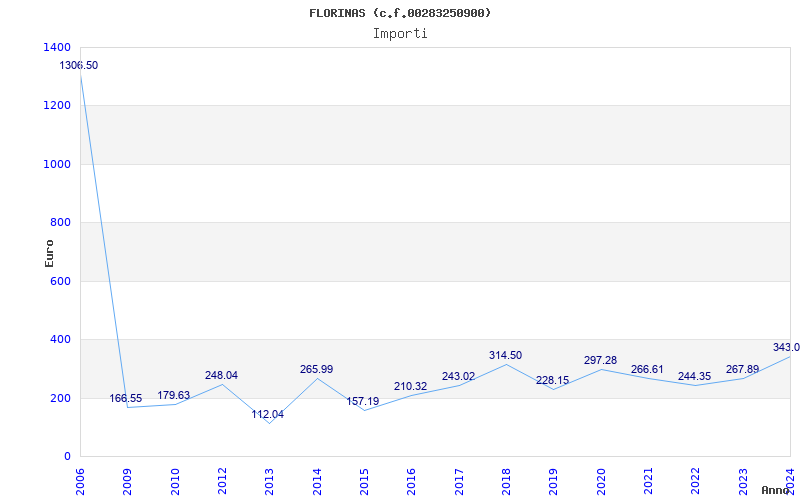Image resolution: width=800 pixels, height=500 pixels.
Task: Click the Anno x-axis label
Action: coord(776,490)
